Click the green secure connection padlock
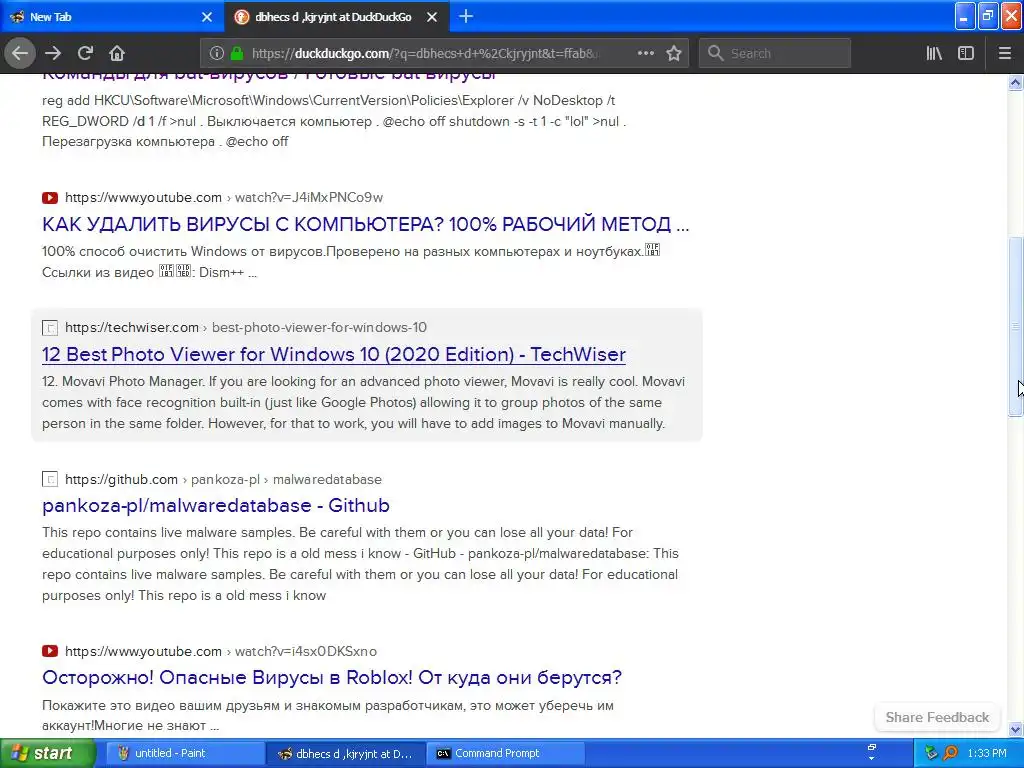 point(237,54)
